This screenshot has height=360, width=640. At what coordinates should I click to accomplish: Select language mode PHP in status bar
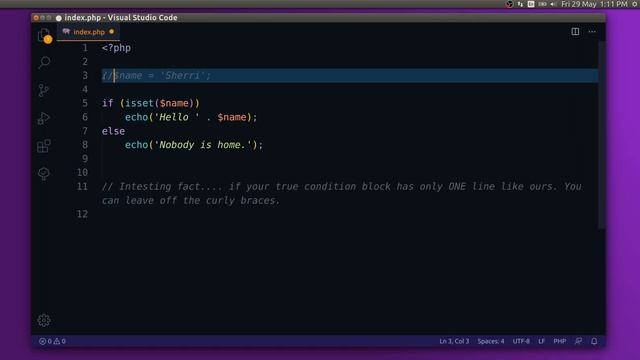pos(560,341)
